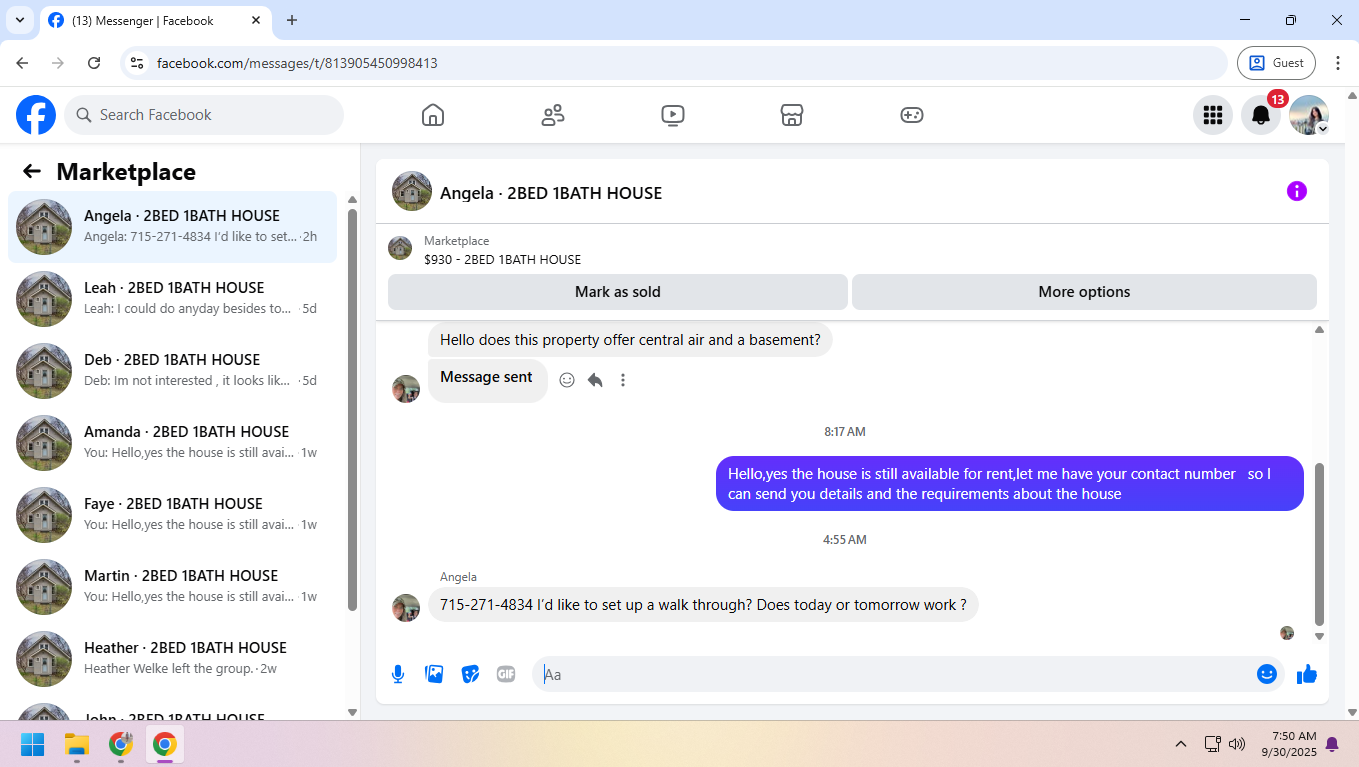Click the voice clip microphone icon
Image resolution: width=1359 pixels, height=767 pixels.
398,674
